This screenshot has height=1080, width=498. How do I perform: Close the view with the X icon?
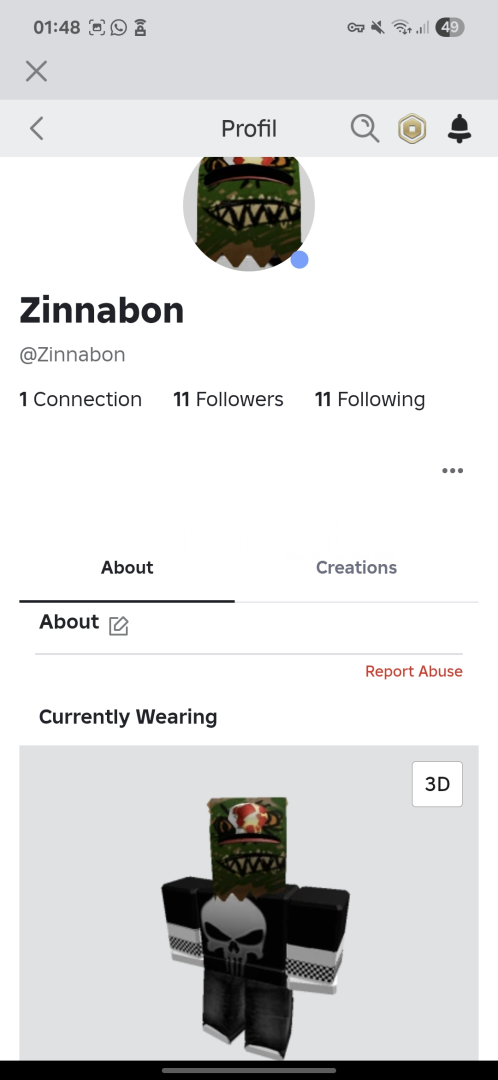pos(37,71)
